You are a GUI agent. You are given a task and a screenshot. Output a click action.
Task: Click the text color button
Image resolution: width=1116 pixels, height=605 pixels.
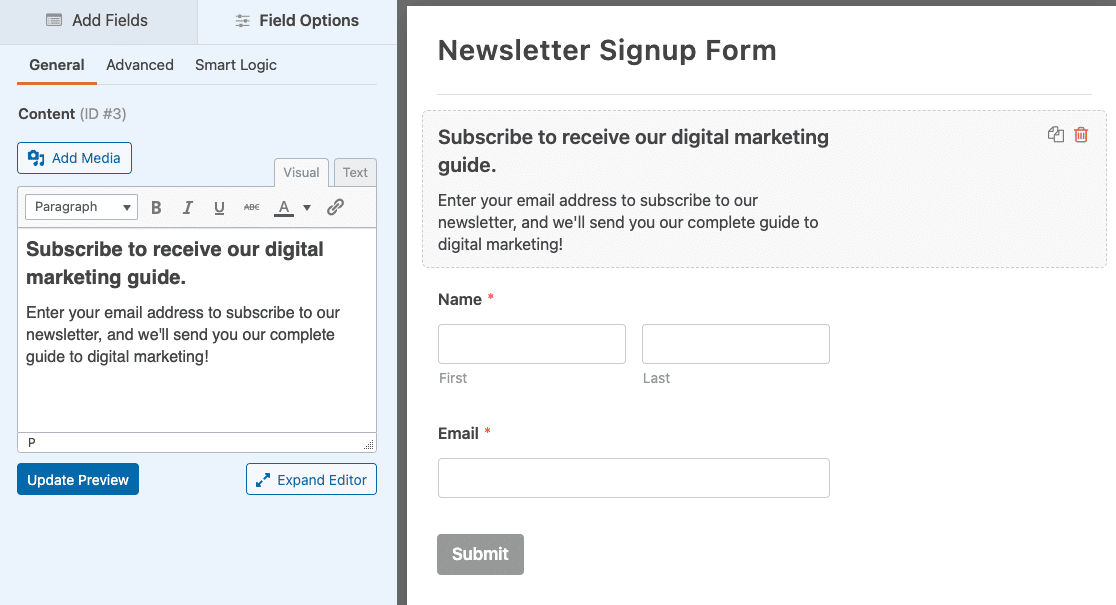click(284, 208)
